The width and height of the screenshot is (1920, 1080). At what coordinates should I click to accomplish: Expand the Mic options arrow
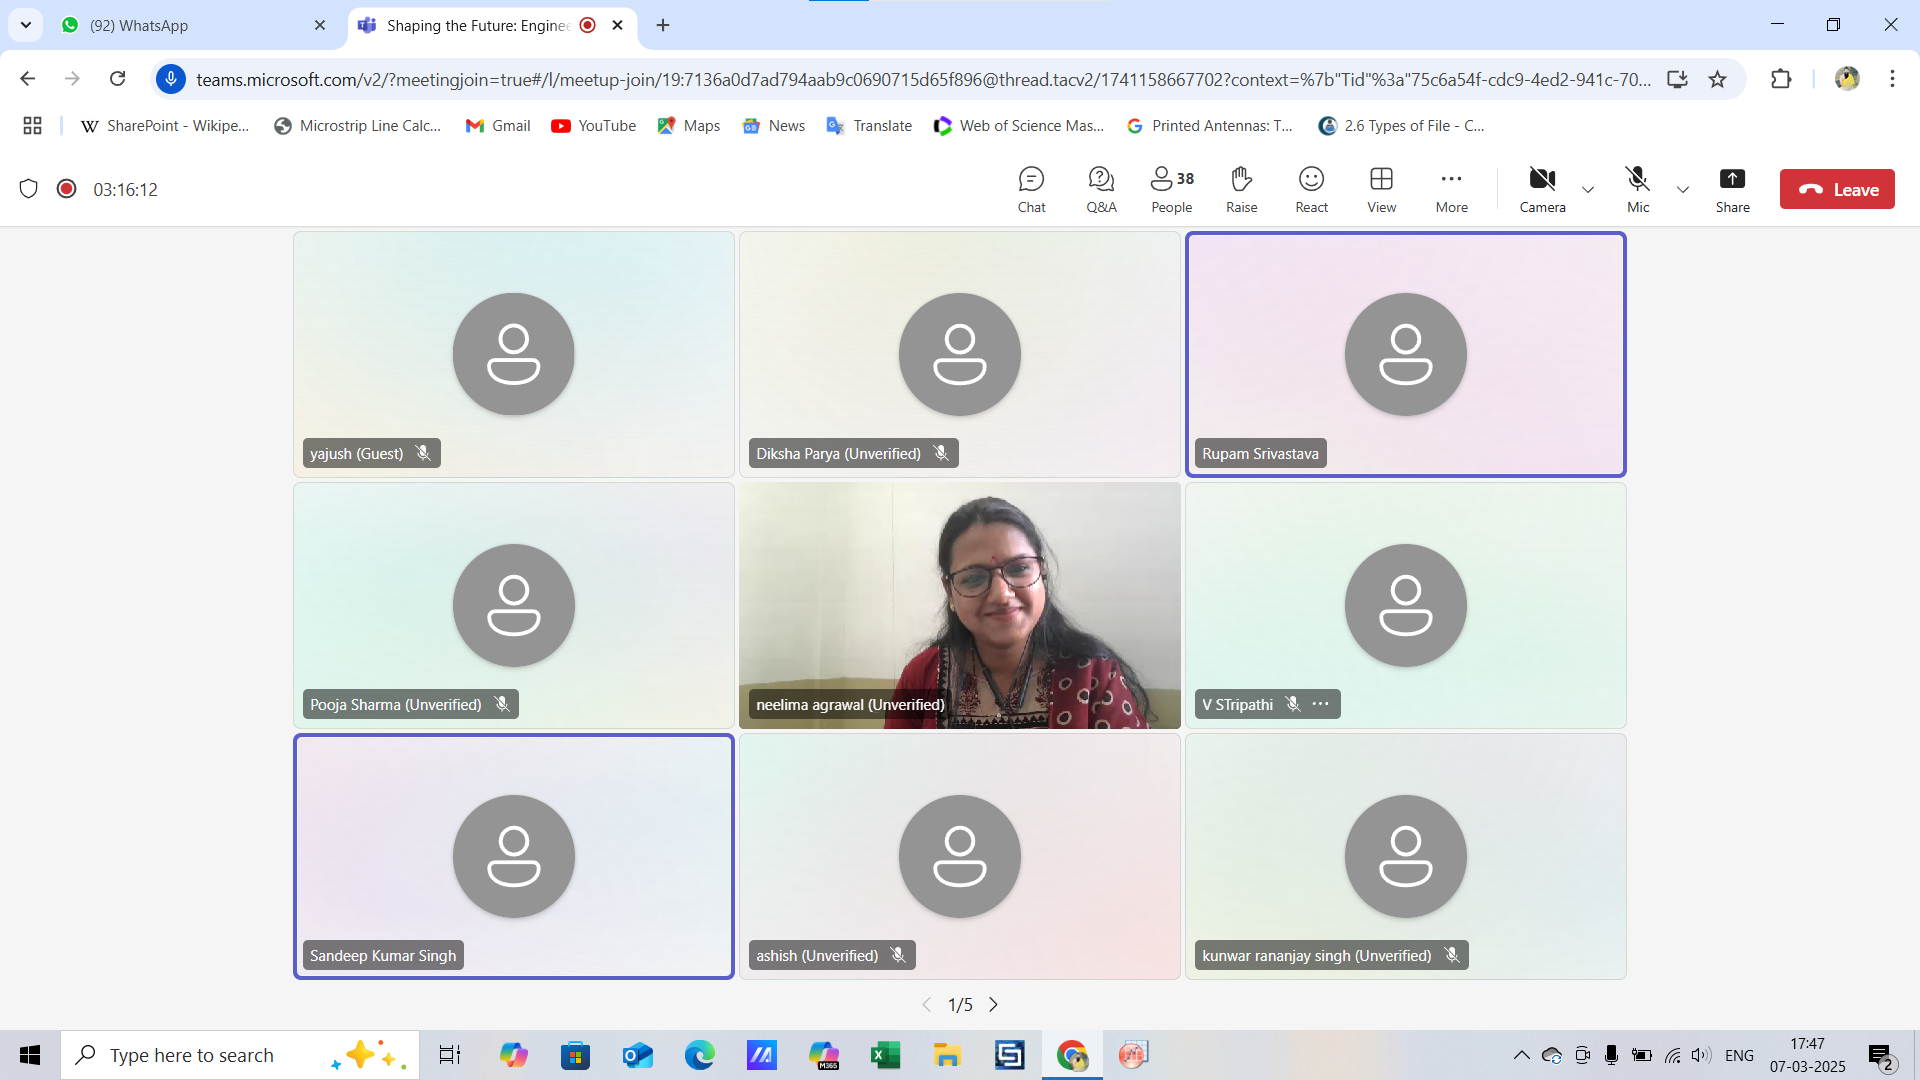1683,190
